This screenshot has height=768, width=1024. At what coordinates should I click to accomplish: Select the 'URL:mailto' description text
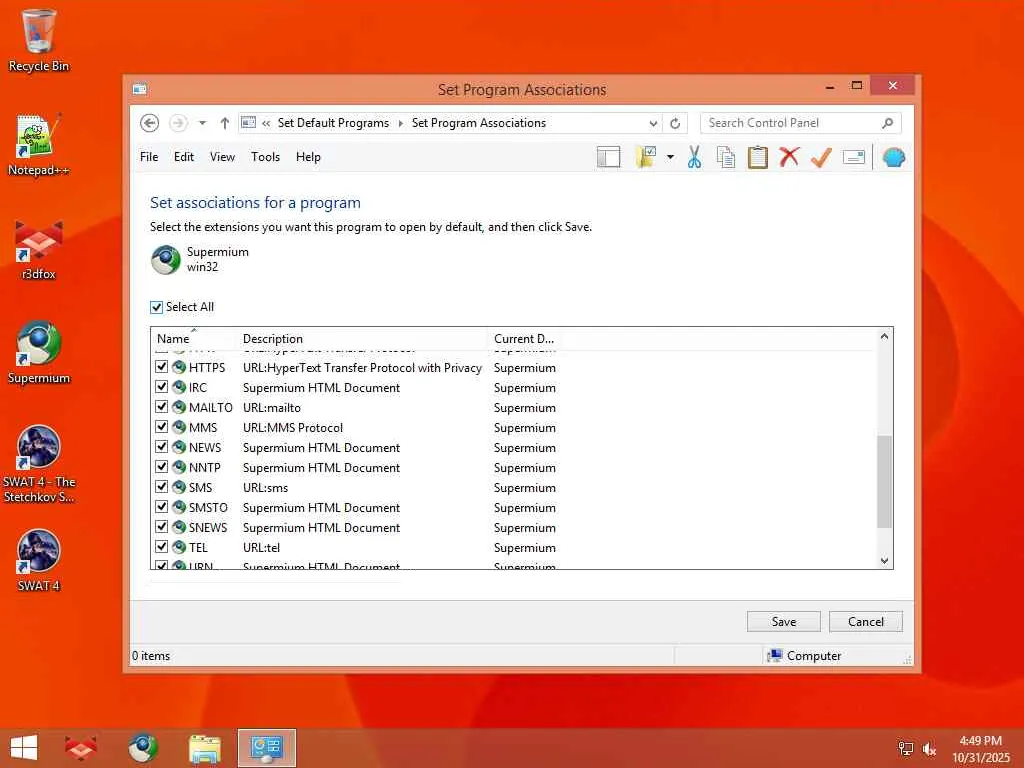272,408
